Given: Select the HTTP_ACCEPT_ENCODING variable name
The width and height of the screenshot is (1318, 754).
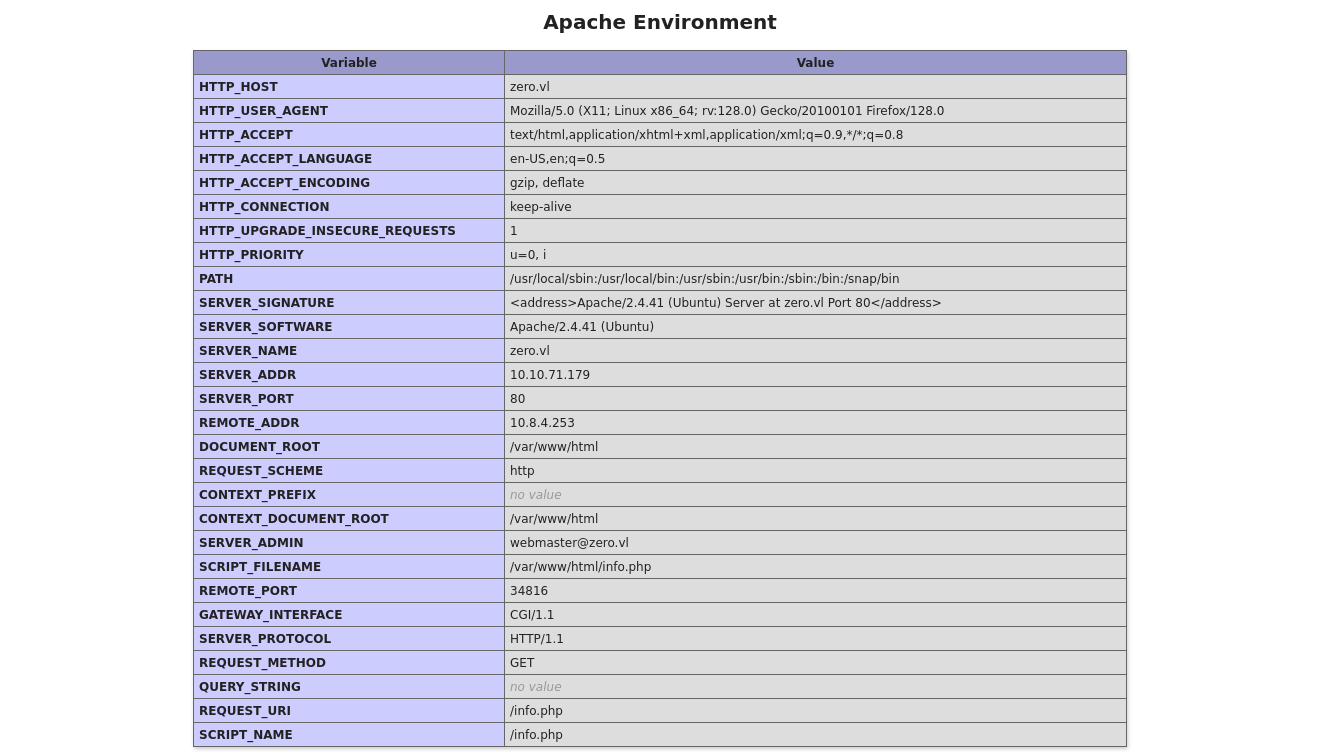Looking at the screenshot, I should pyautogui.click(x=284, y=183).
